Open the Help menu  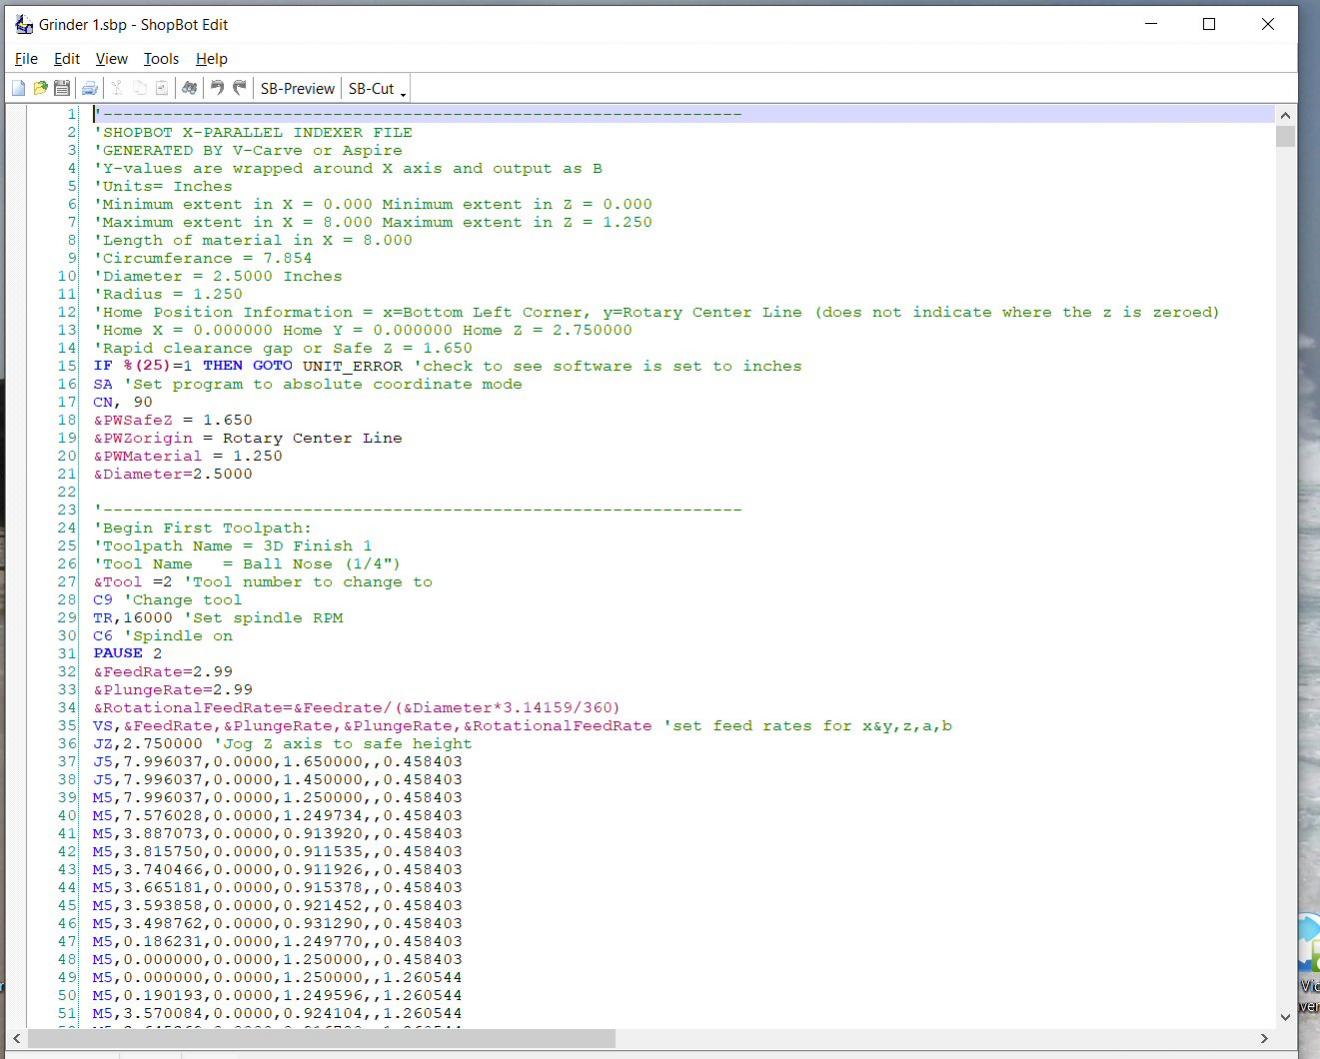(211, 59)
